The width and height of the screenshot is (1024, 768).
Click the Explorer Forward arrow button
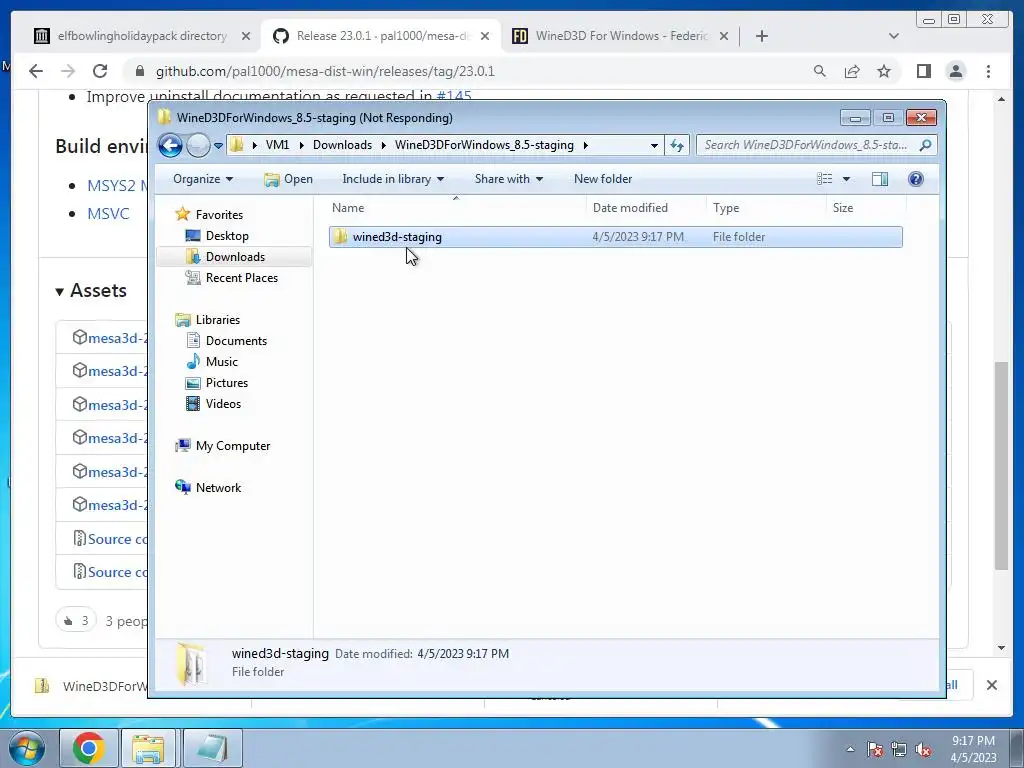click(x=199, y=145)
